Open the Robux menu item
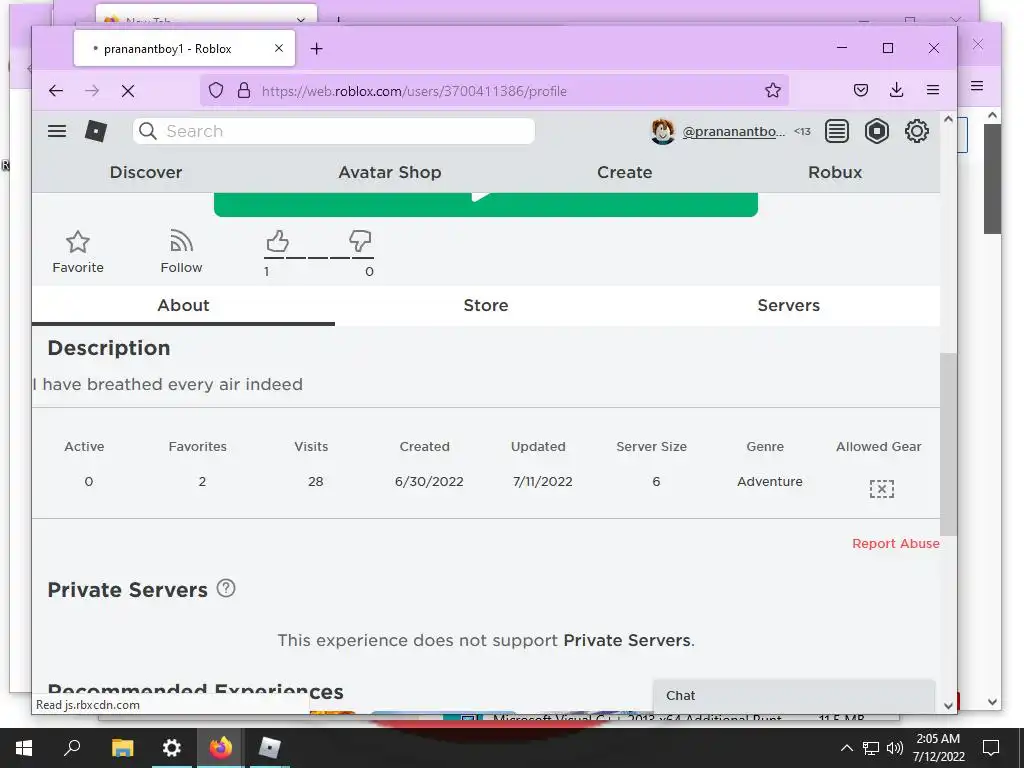Viewport: 1024px width, 768px height. pos(835,172)
